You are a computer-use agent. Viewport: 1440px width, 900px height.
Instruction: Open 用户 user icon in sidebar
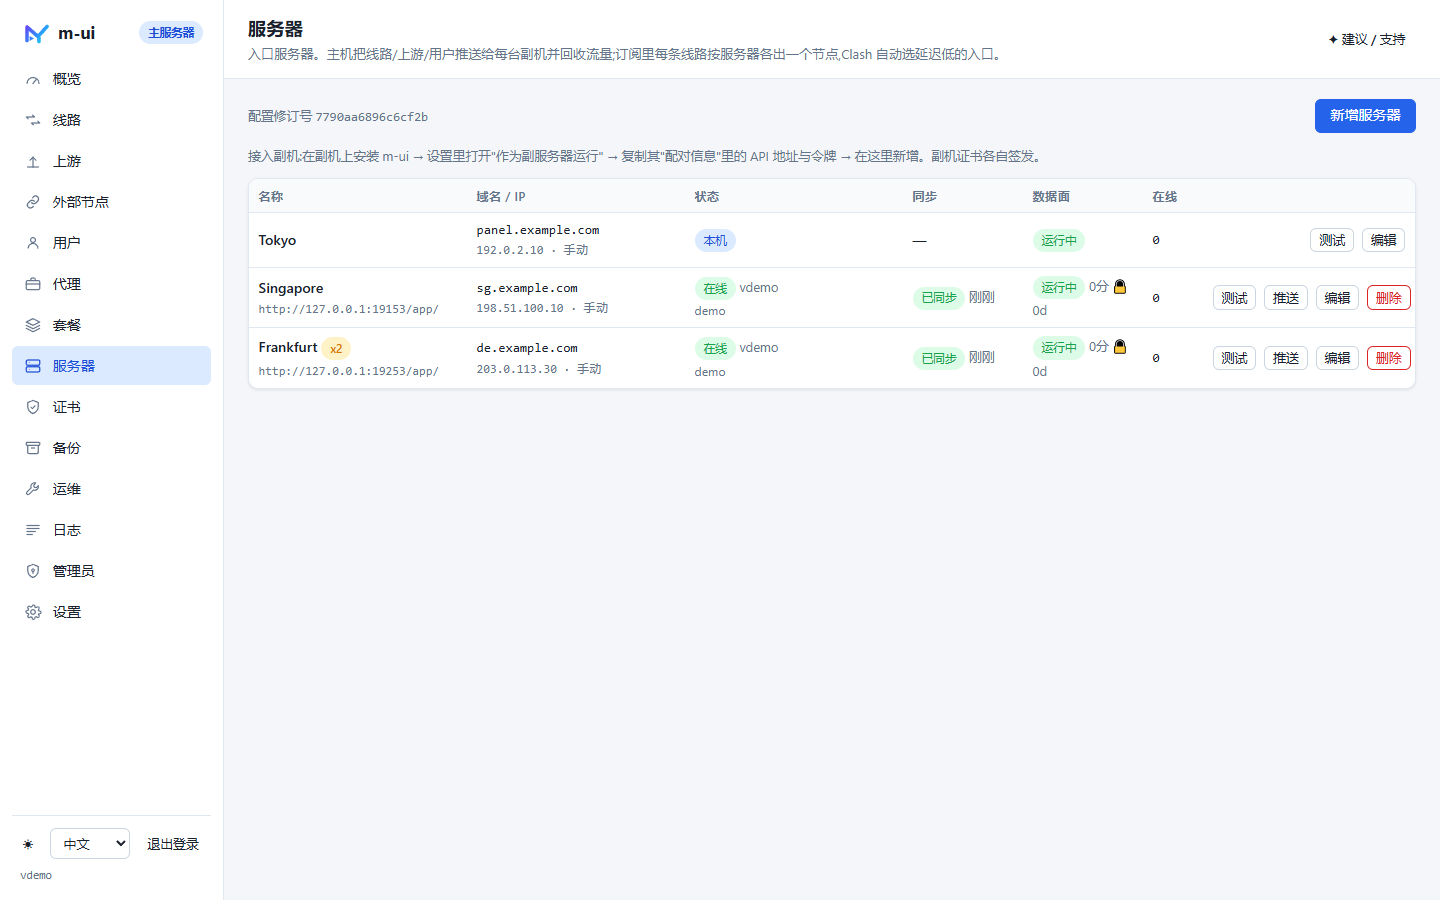pyautogui.click(x=33, y=244)
